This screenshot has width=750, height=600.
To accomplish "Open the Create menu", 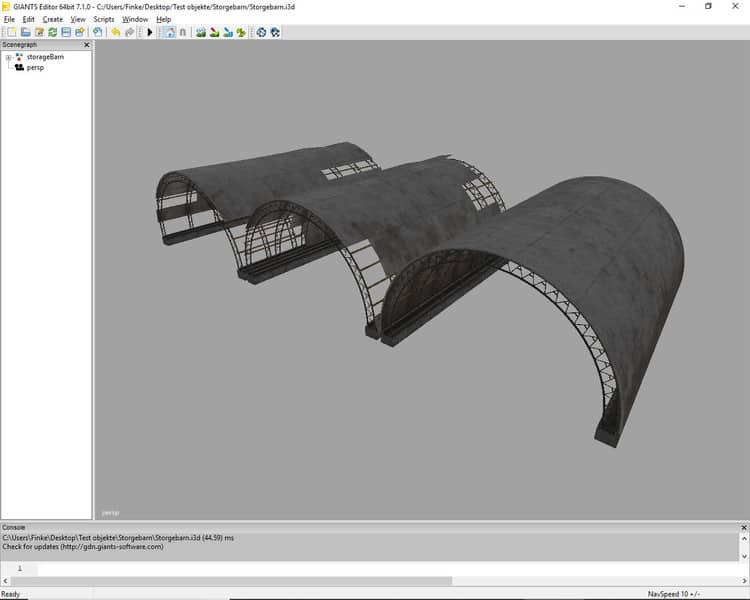I will point(52,19).
